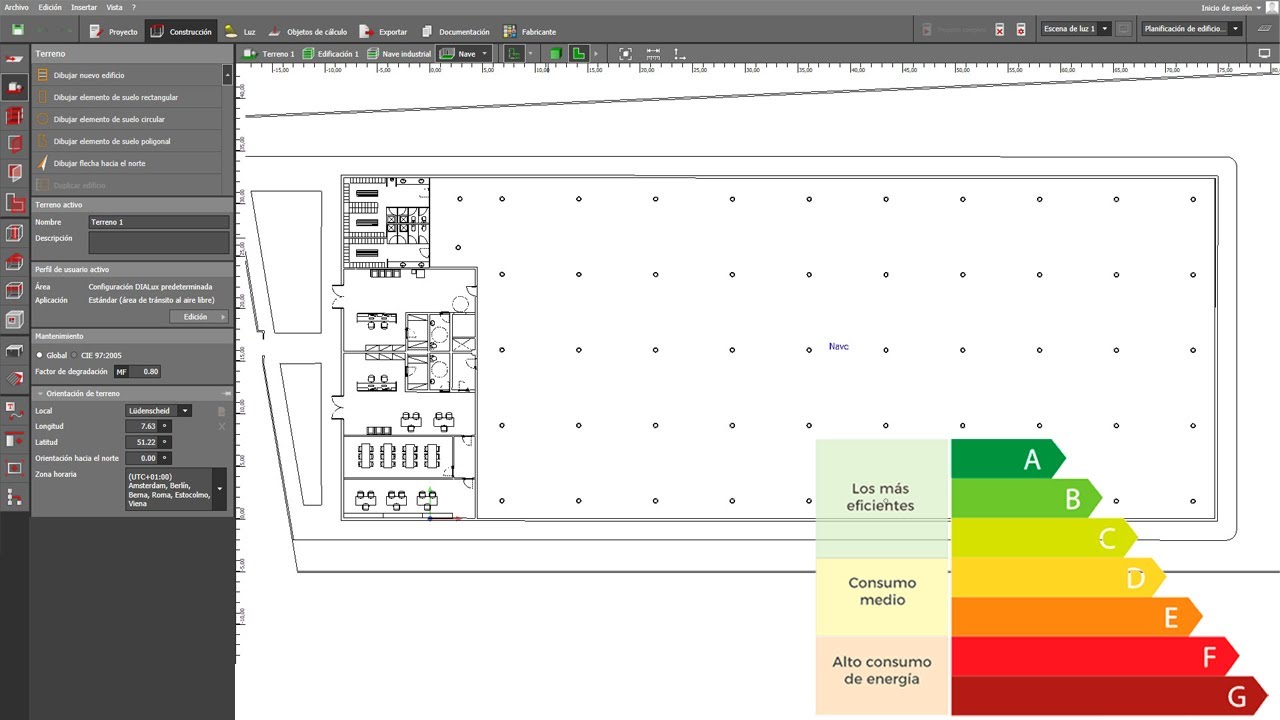The image size is (1280, 720).
Task: Select the Terreno site tool in sidebar
Action: (14, 87)
